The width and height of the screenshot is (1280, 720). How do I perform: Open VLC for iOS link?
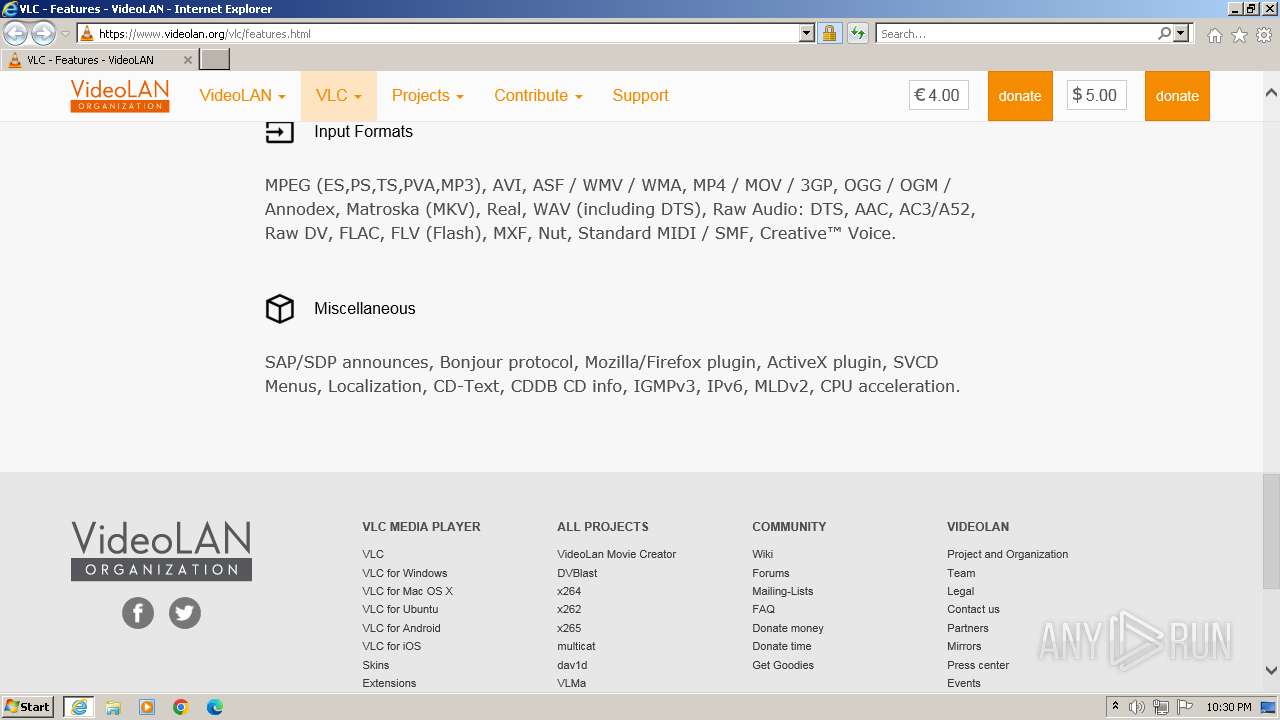391,646
